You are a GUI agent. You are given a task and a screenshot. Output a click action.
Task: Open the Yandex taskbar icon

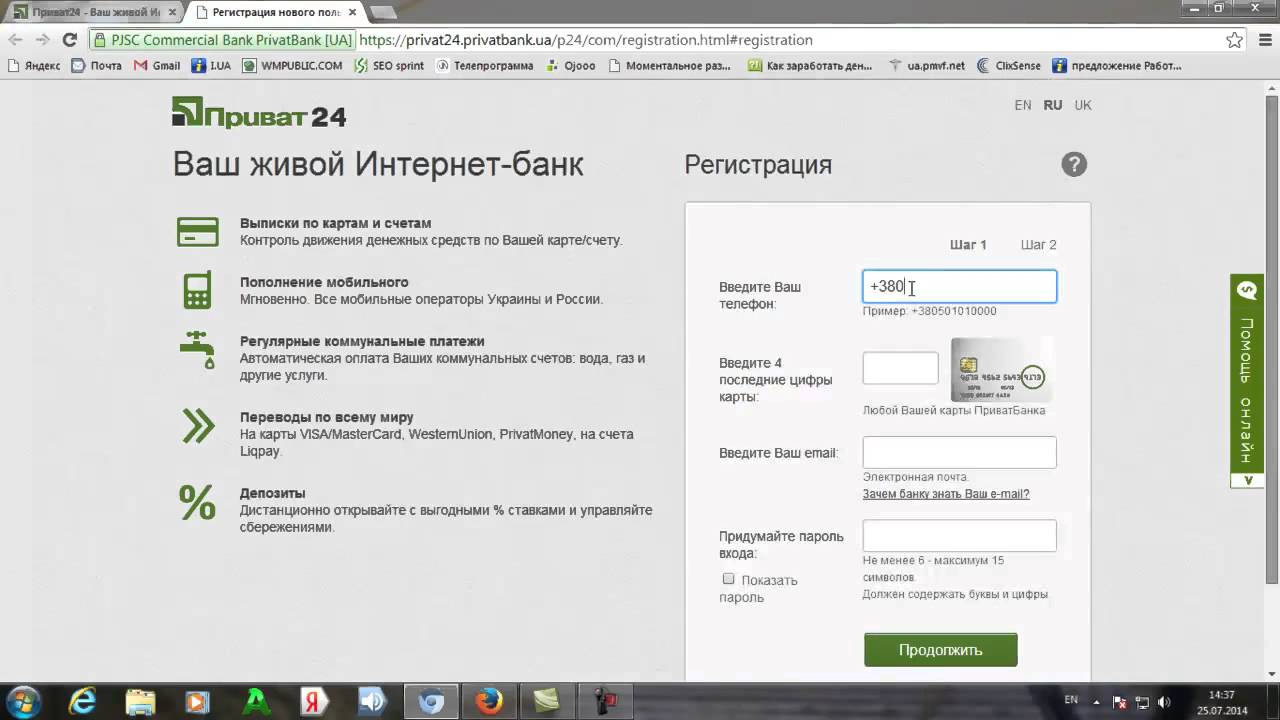pyautogui.click(x=314, y=702)
